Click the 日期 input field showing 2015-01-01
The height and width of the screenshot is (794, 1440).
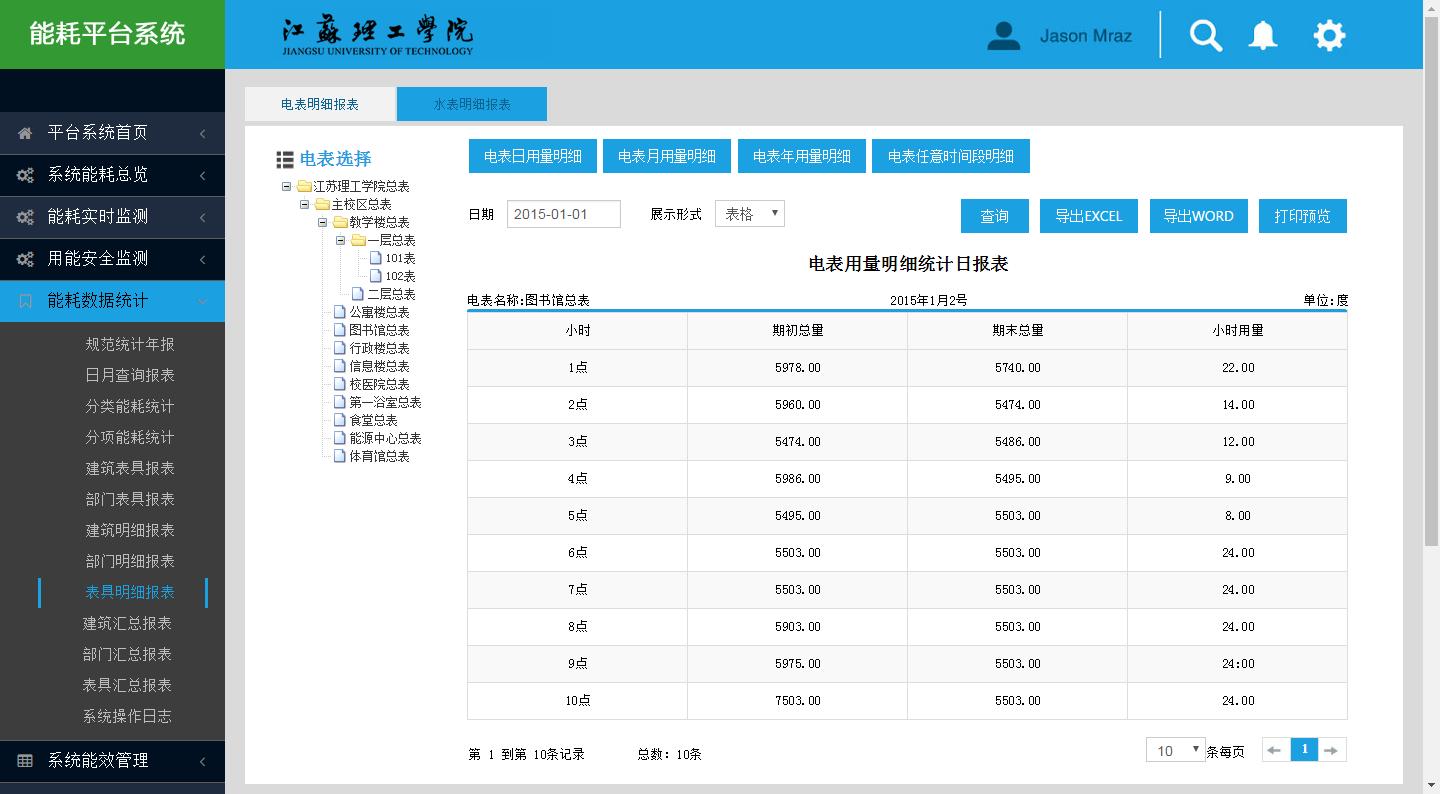click(x=564, y=214)
